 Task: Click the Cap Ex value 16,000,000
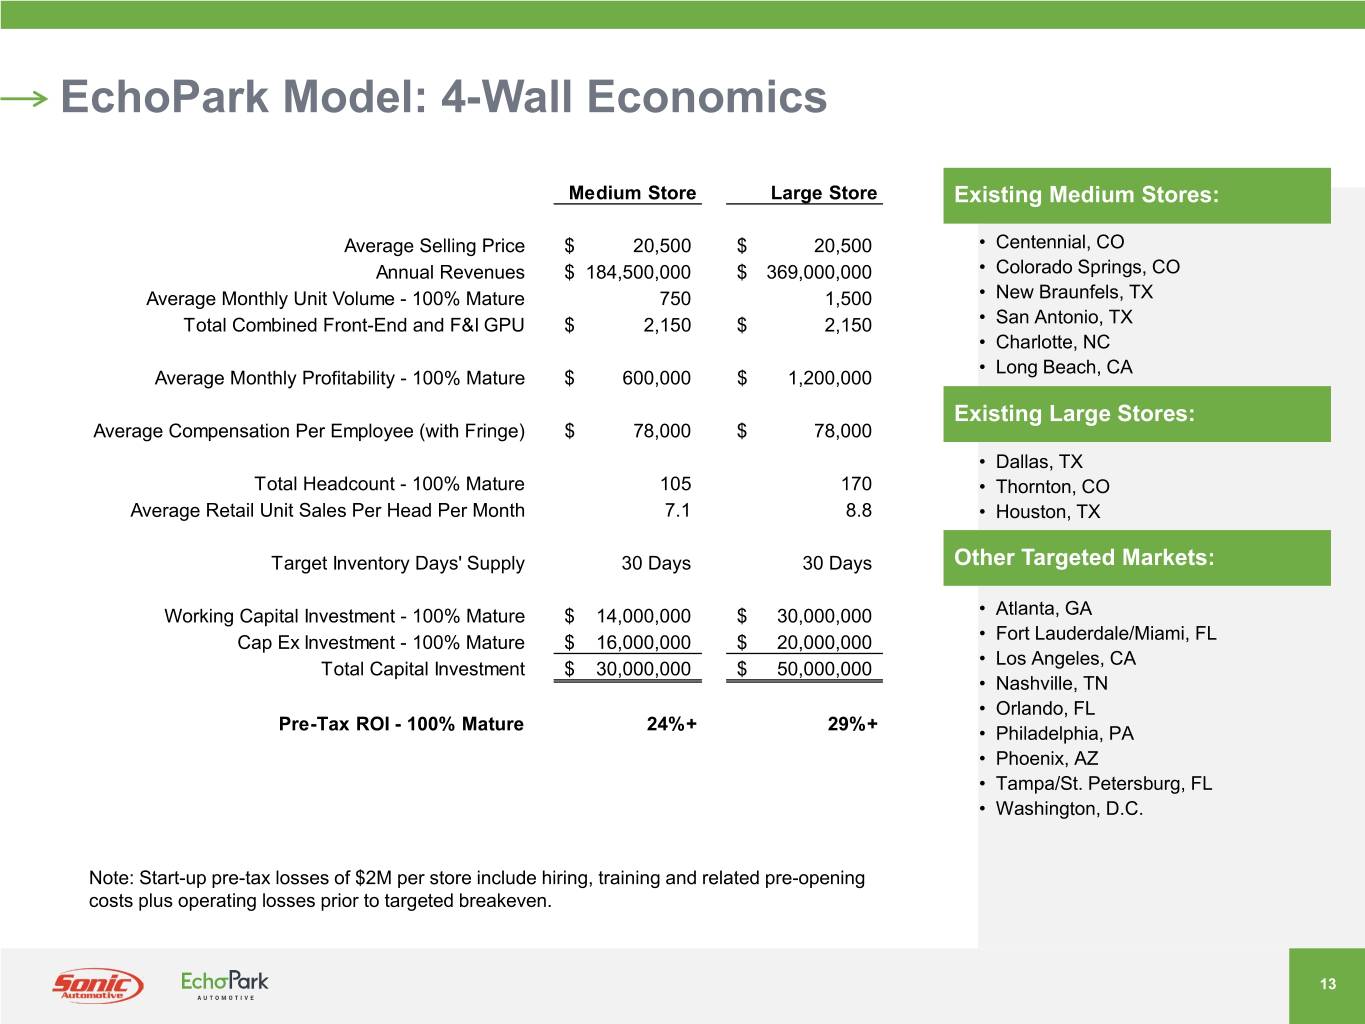coord(643,643)
